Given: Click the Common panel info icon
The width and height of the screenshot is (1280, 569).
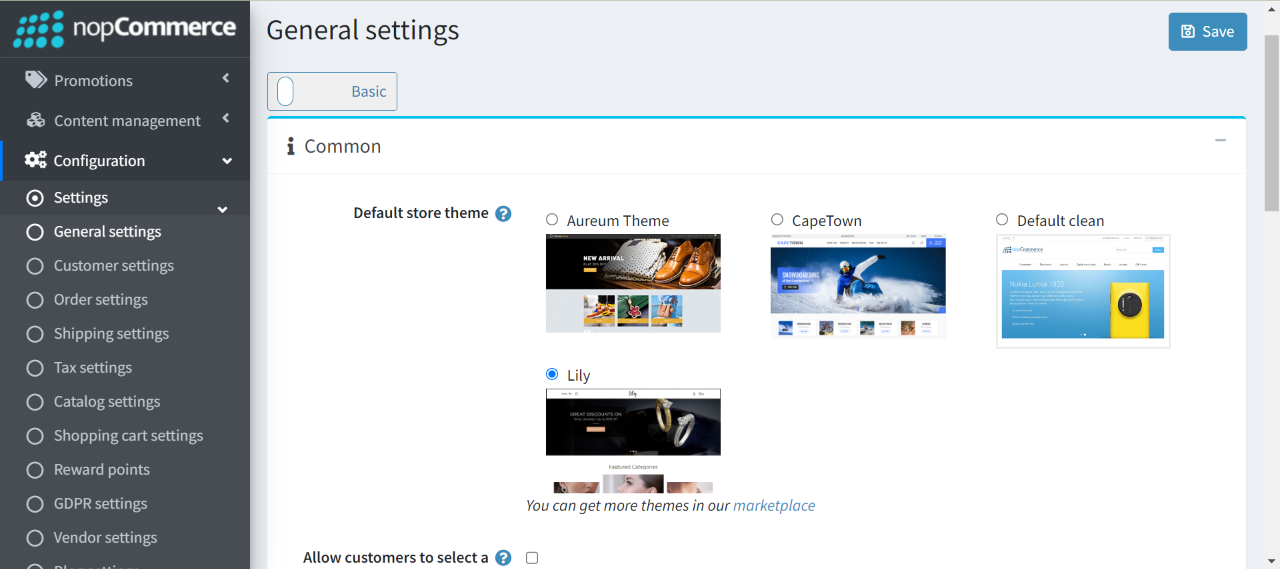Looking at the screenshot, I should tap(290, 147).
